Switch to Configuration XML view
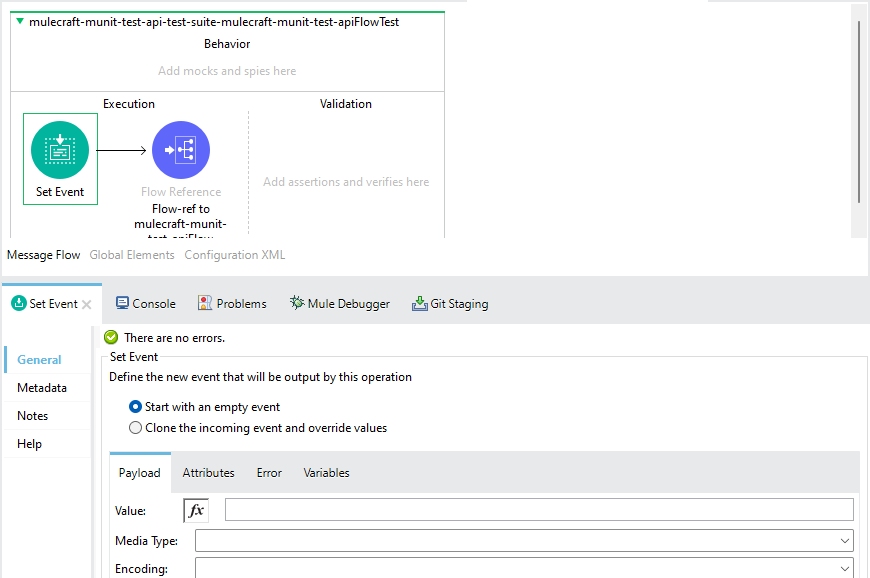This screenshot has height=578, width=870. [x=234, y=255]
